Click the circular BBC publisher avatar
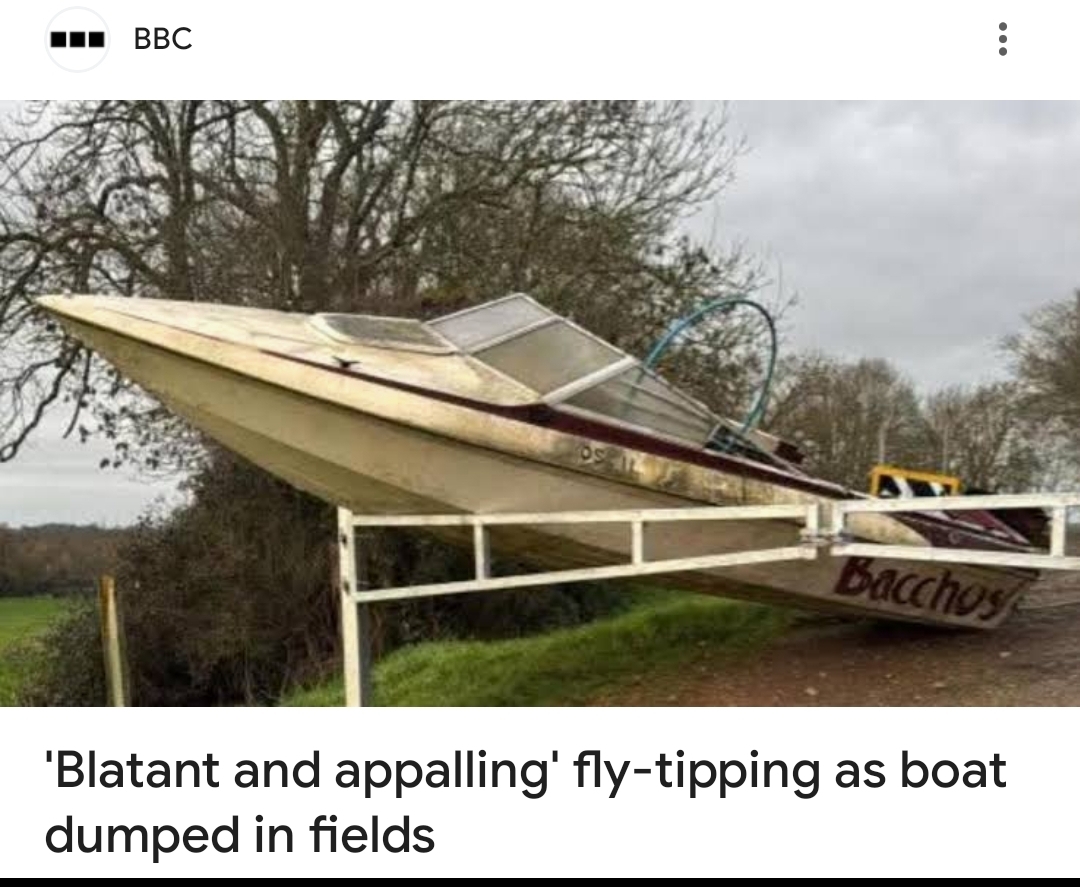This screenshot has width=1080, height=887. click(77, 39)
